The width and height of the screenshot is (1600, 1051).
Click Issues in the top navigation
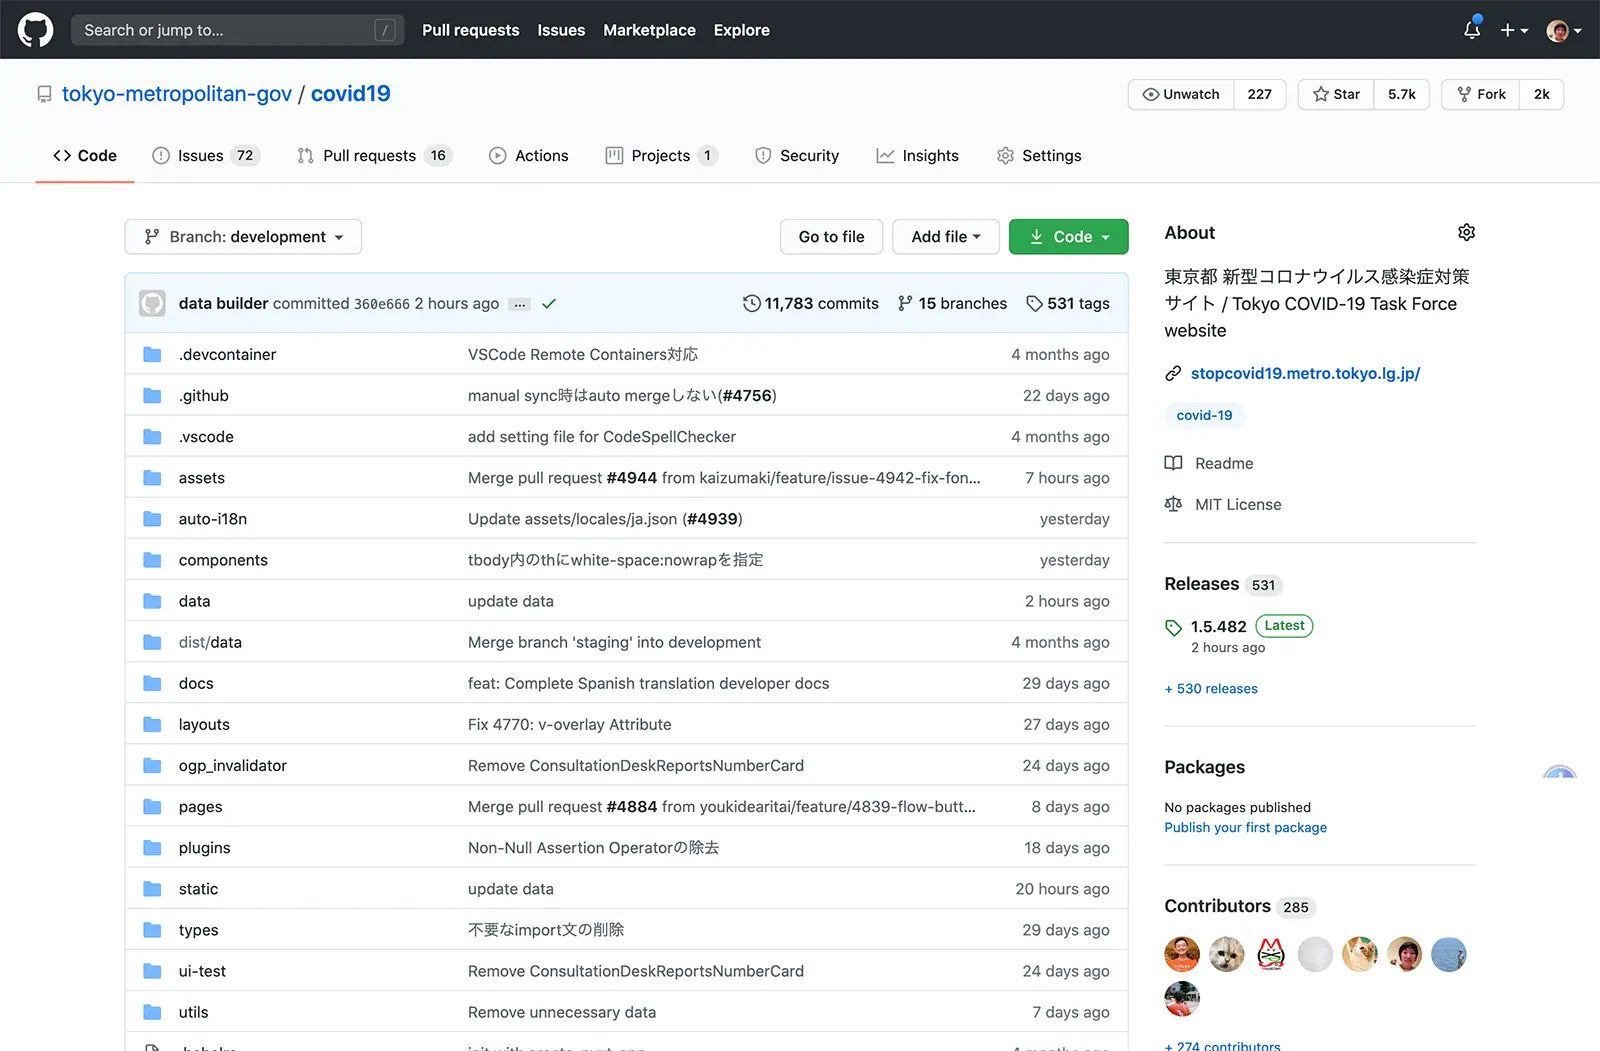561,30
